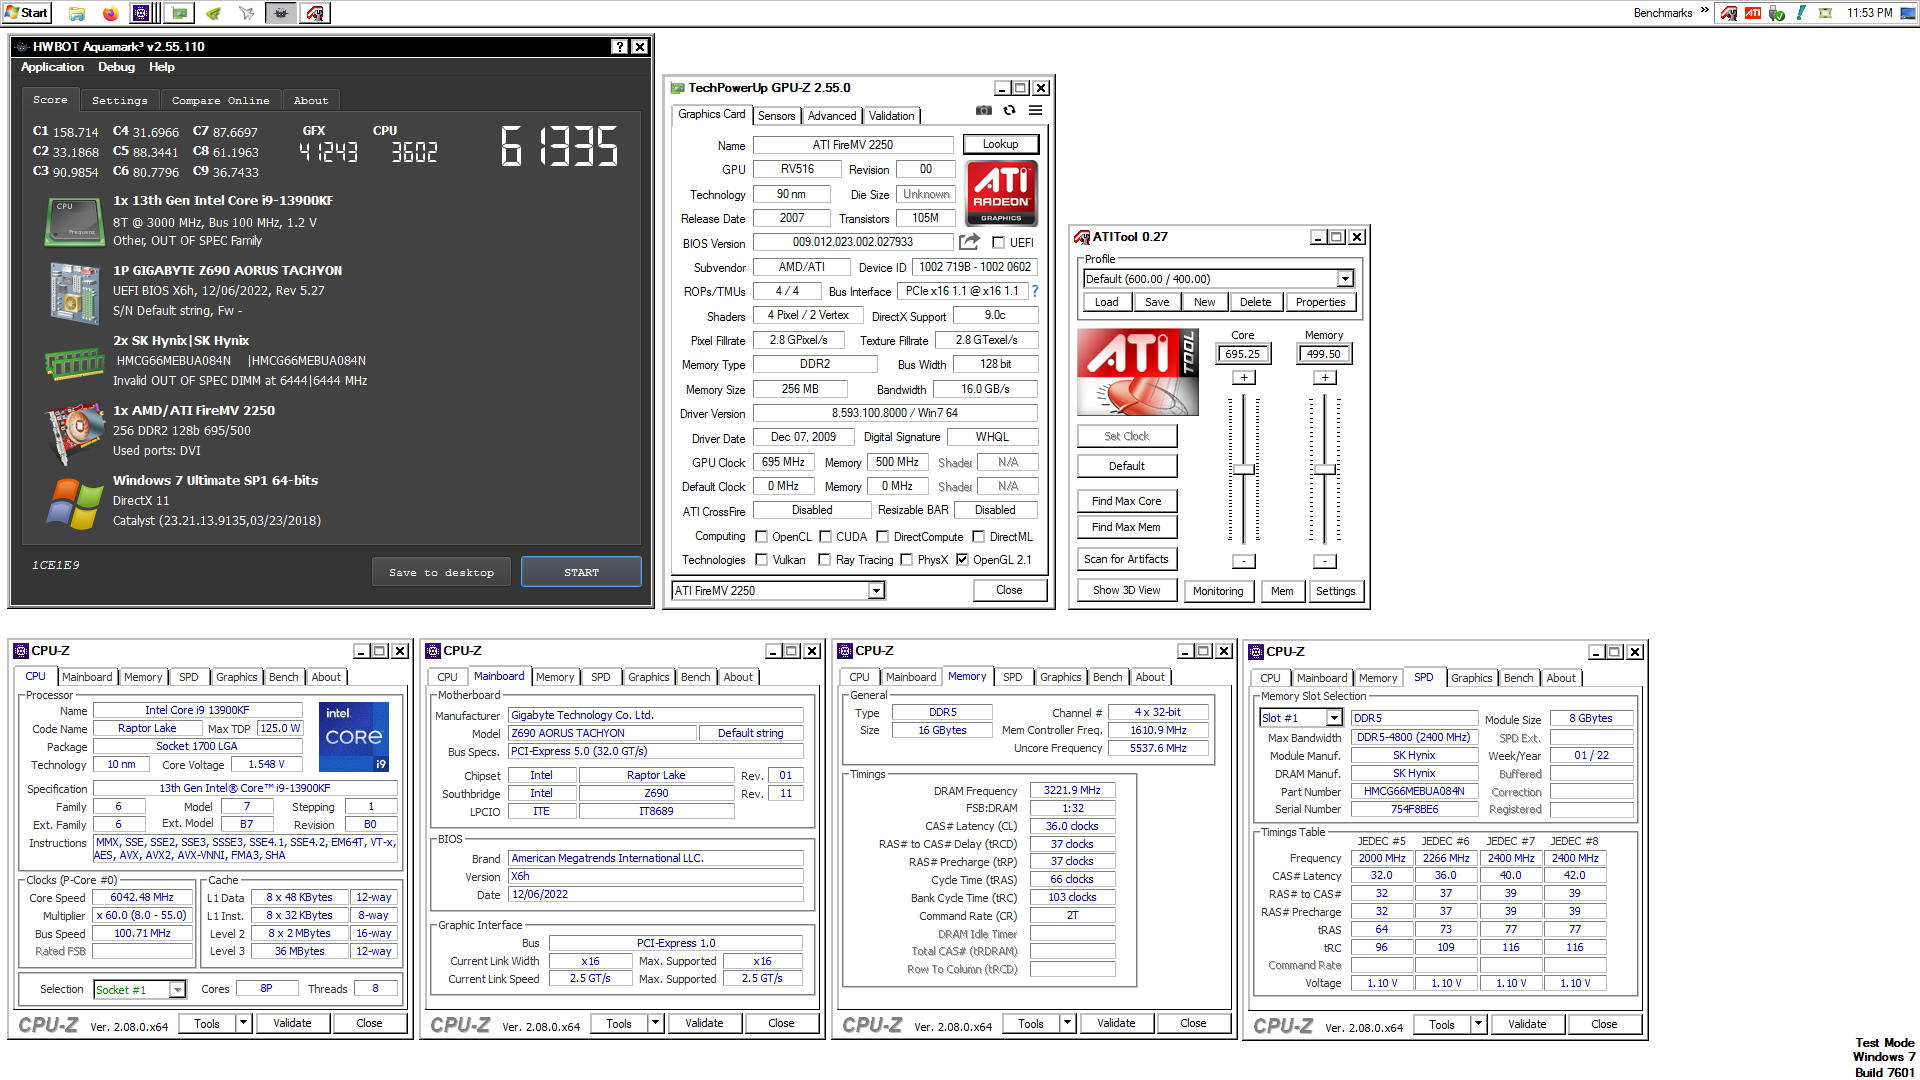Click the BIOS export share icon
This screenshot has width=1920, height=1080.
(x=969, y=242)
